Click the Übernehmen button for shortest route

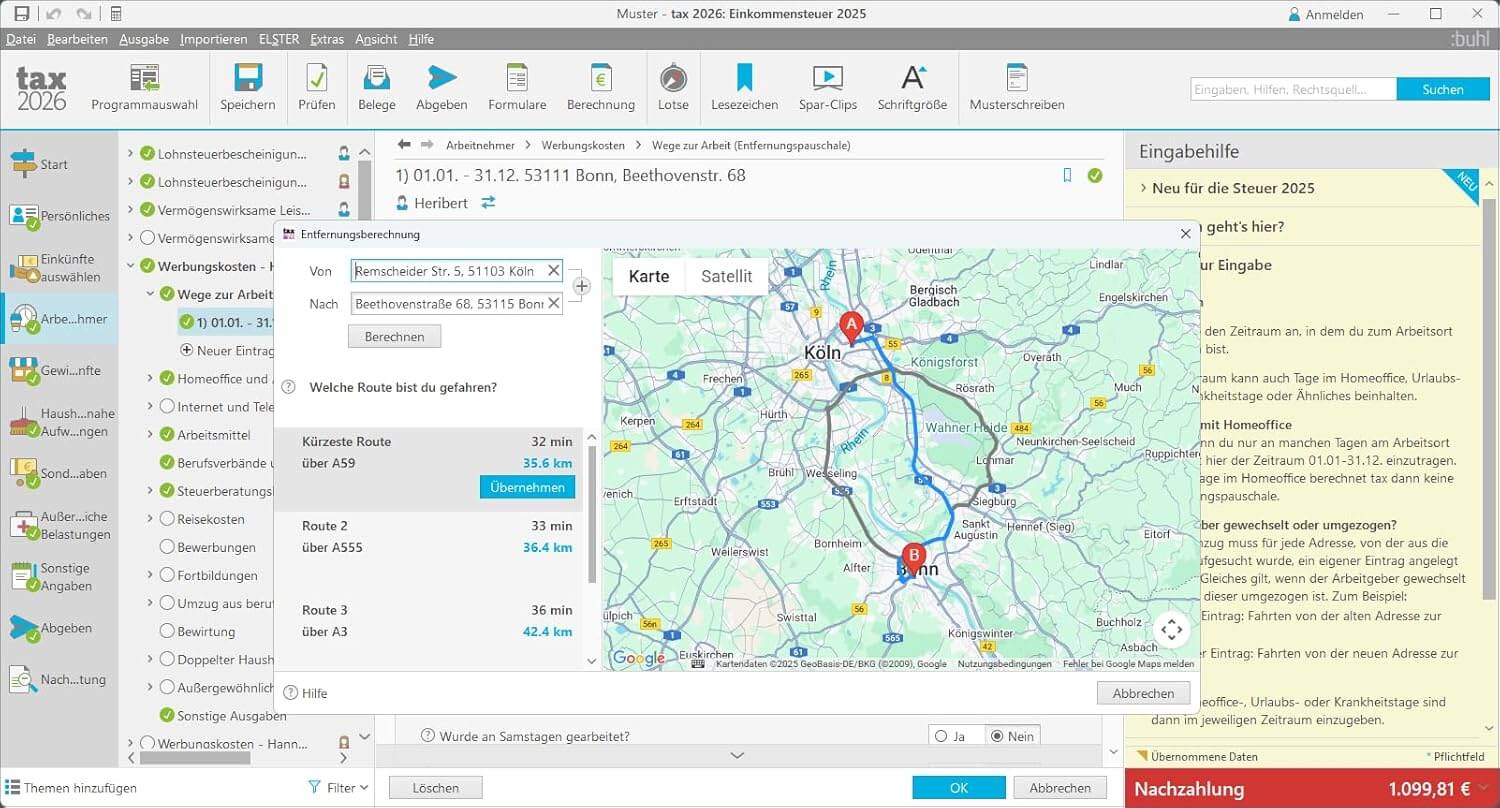tap(527, 488)
